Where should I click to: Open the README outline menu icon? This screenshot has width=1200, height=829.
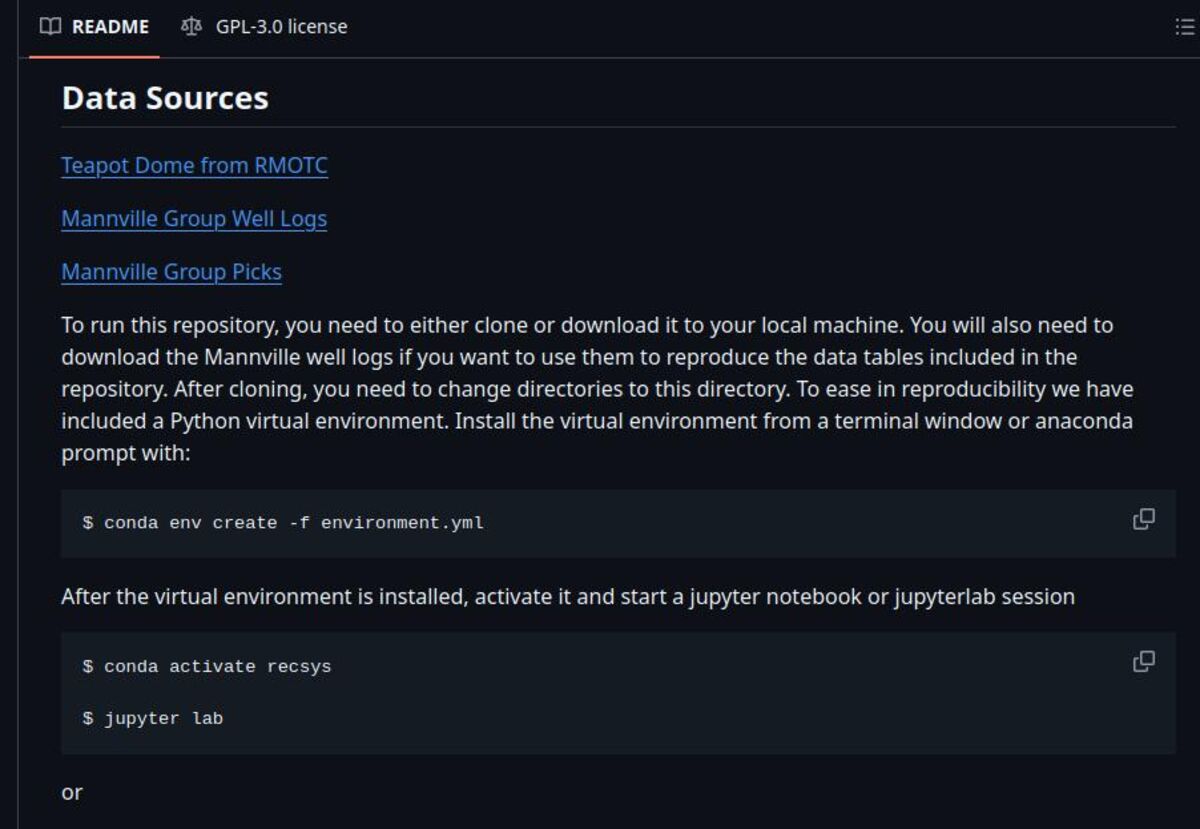click(x=1184, y=27)
